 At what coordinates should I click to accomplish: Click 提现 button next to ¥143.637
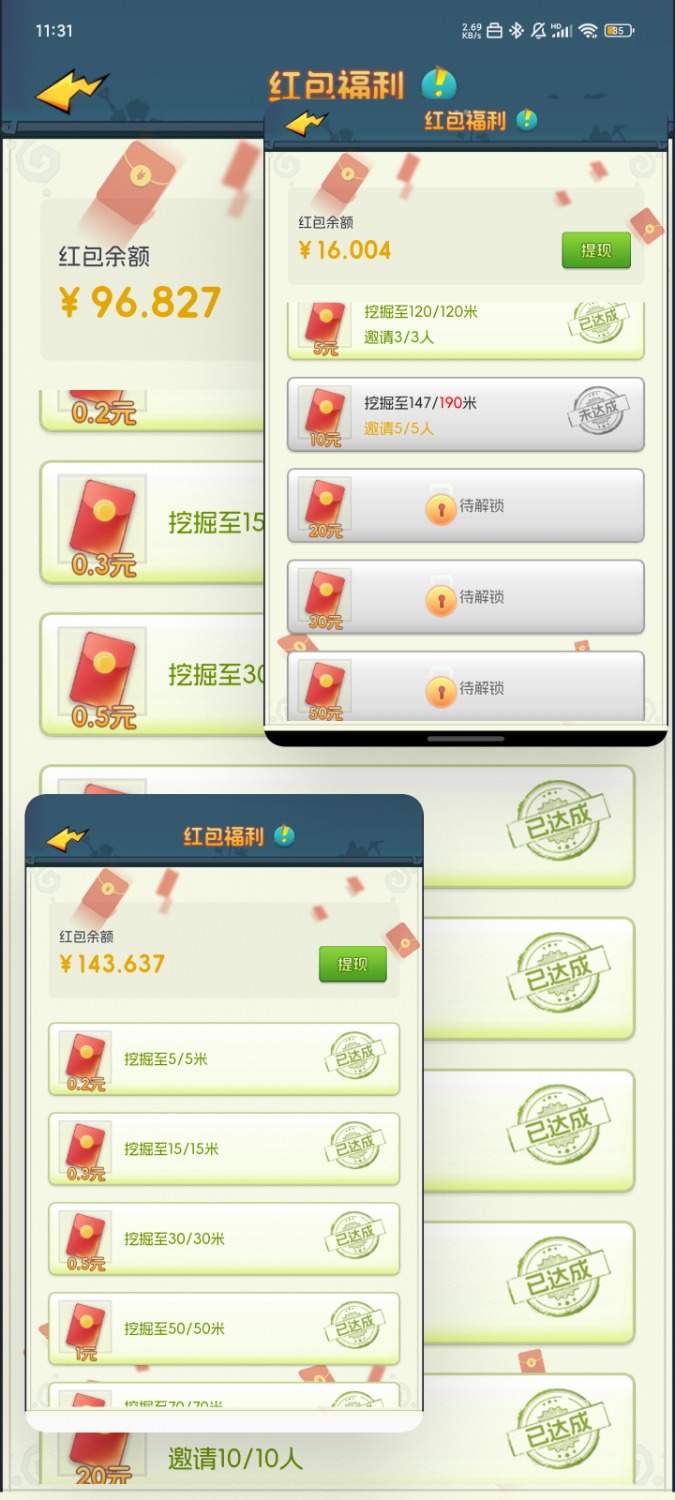point(353,964)
